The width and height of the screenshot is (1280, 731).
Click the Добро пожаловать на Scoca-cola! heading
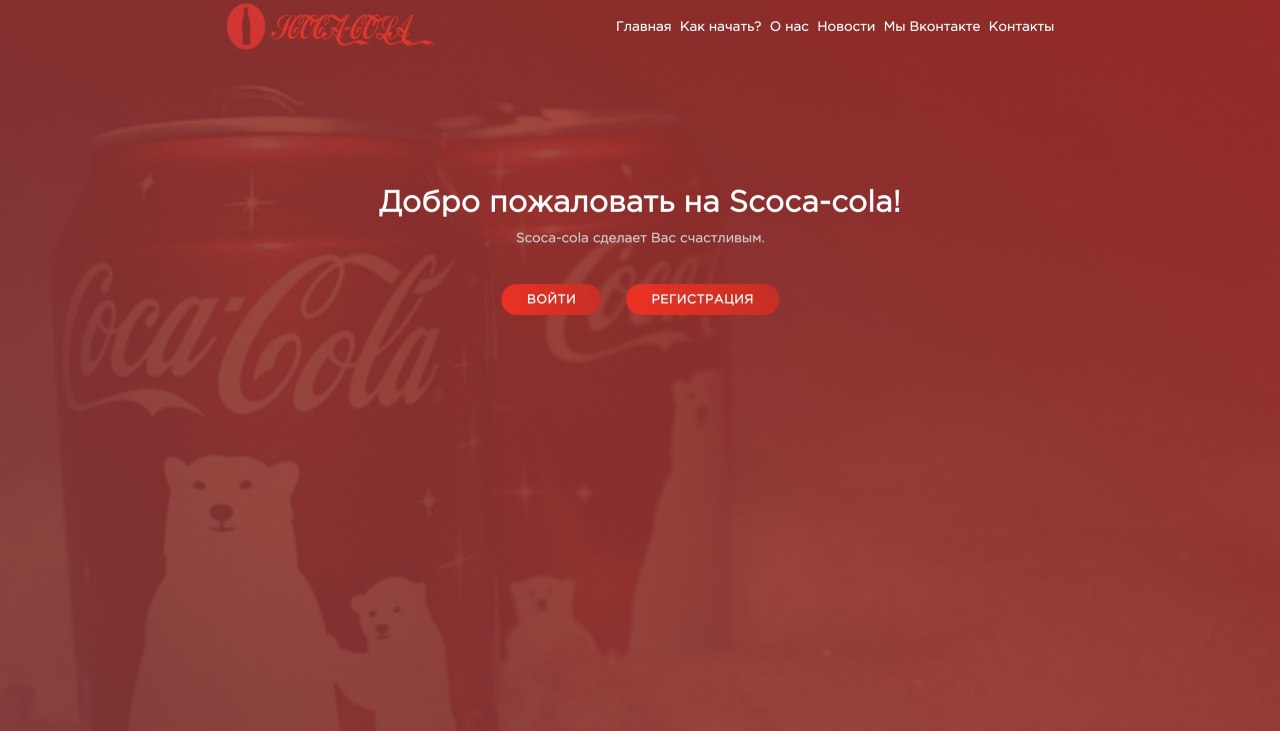[640, 201]
